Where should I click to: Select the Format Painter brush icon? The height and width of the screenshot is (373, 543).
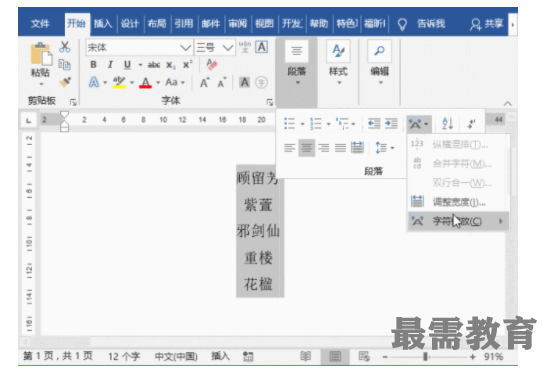[x=65, y=82]
